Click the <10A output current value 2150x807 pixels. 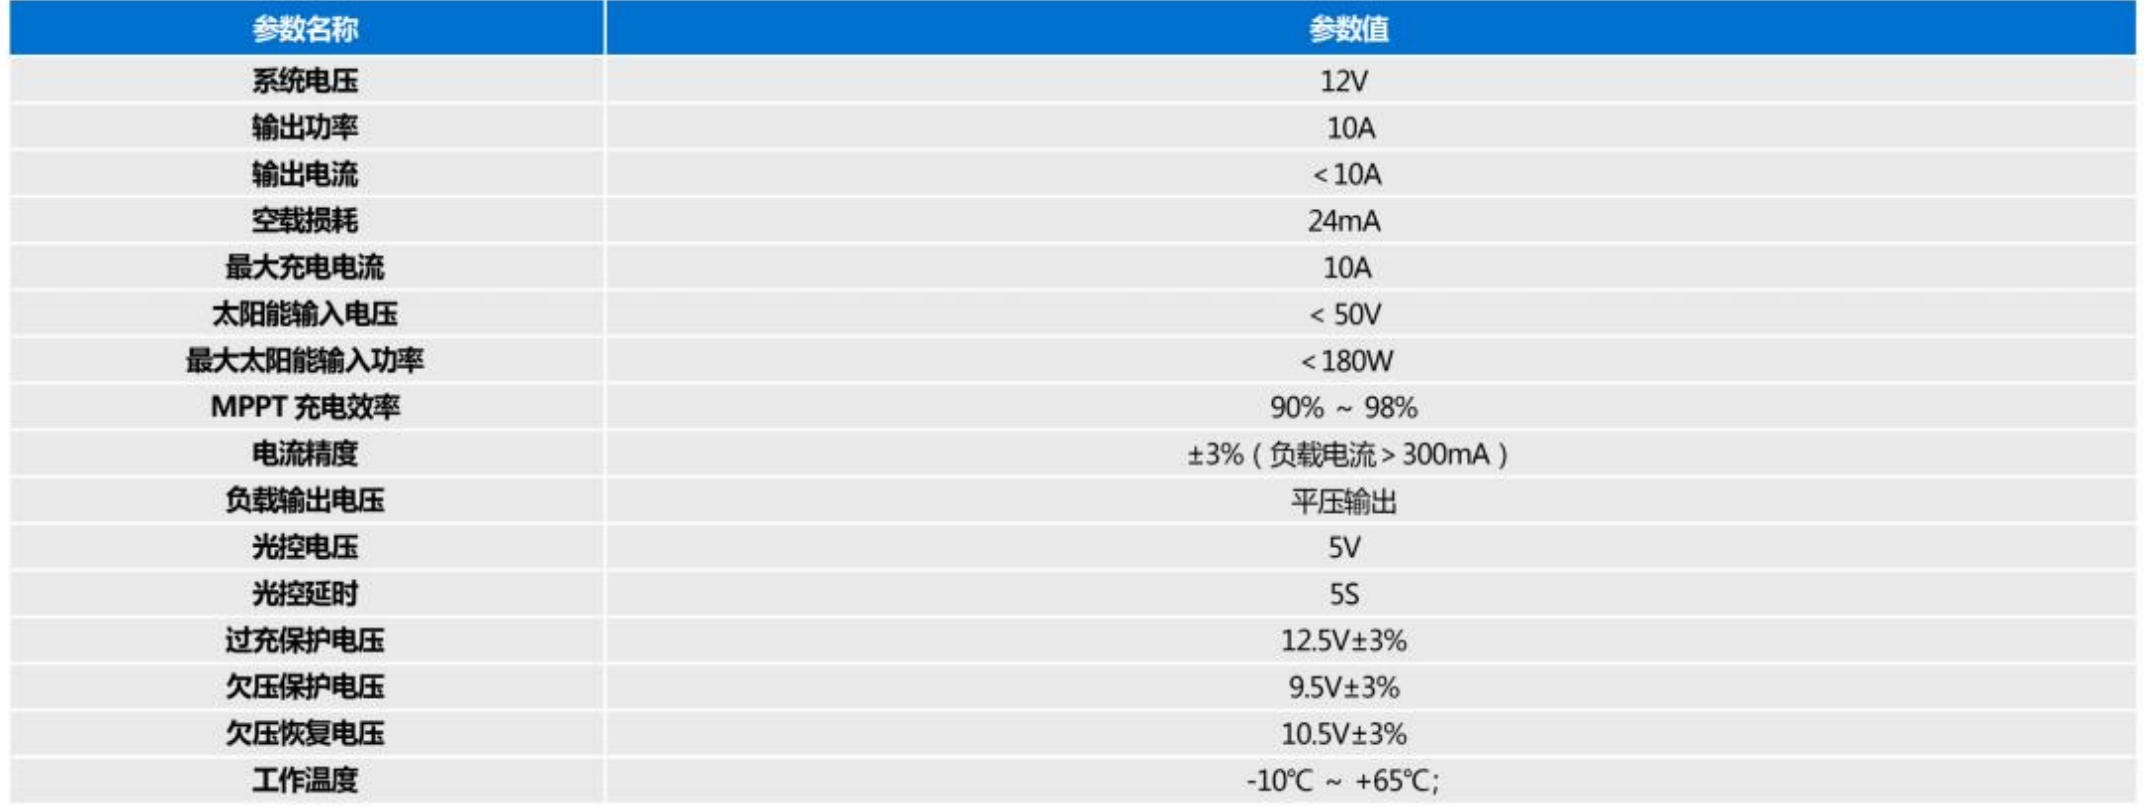click(1347, 175)
